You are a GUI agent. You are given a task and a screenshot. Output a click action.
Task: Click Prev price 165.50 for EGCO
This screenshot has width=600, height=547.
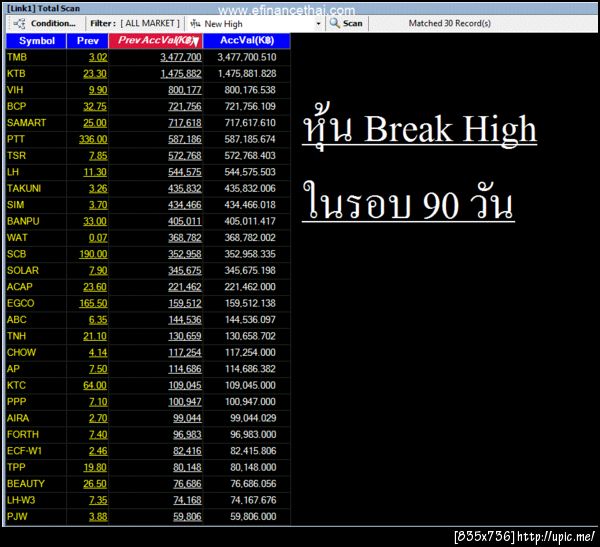pos(93,304)
